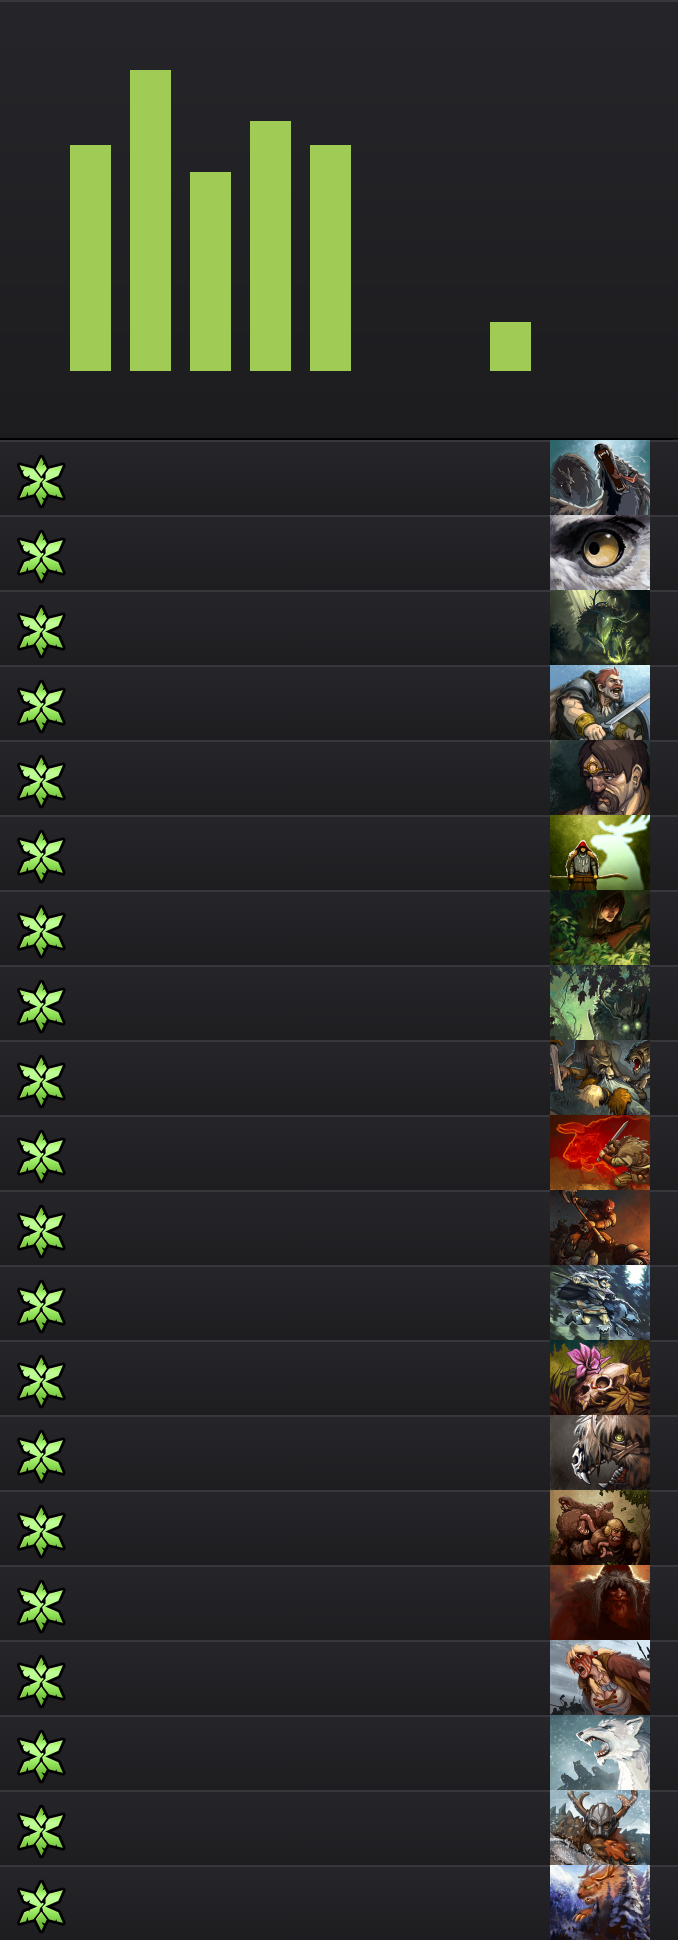Click the leaf icon beside the red bull card
Screen dimensions: 678x1940
coord(41,1156)
